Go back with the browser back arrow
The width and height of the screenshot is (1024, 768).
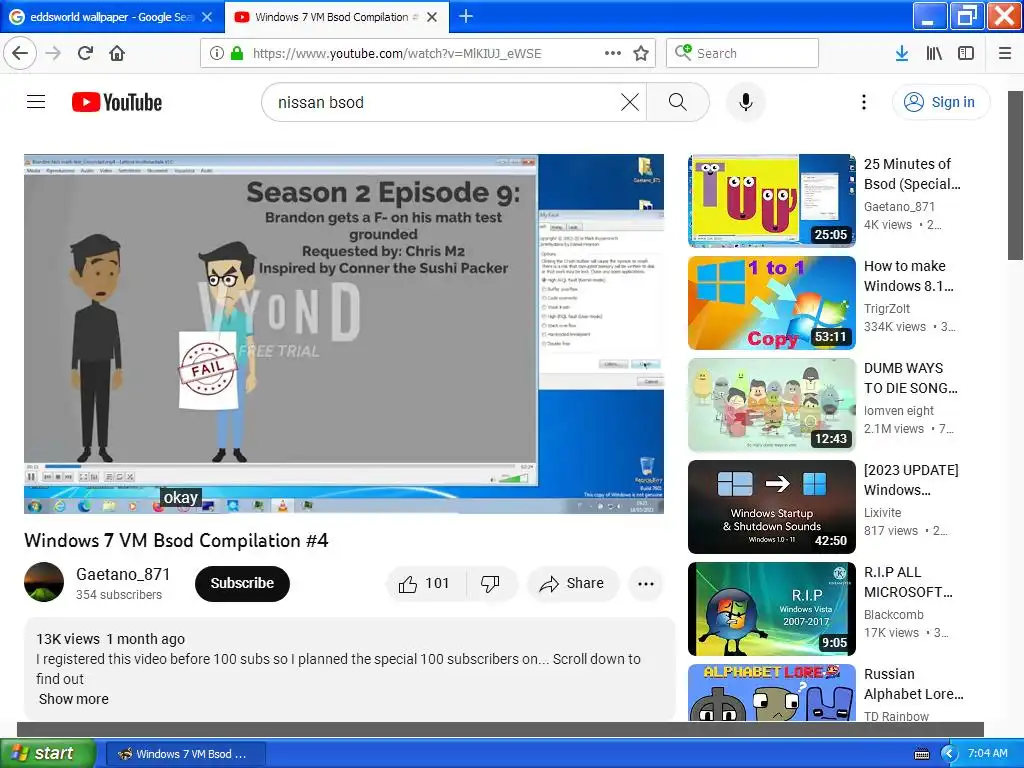pos(20,53)
